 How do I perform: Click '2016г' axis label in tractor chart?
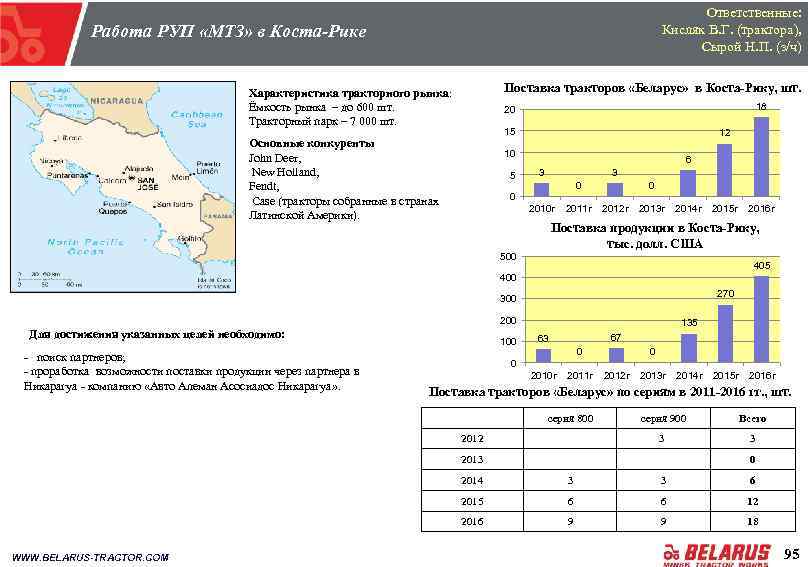[761, 208]
